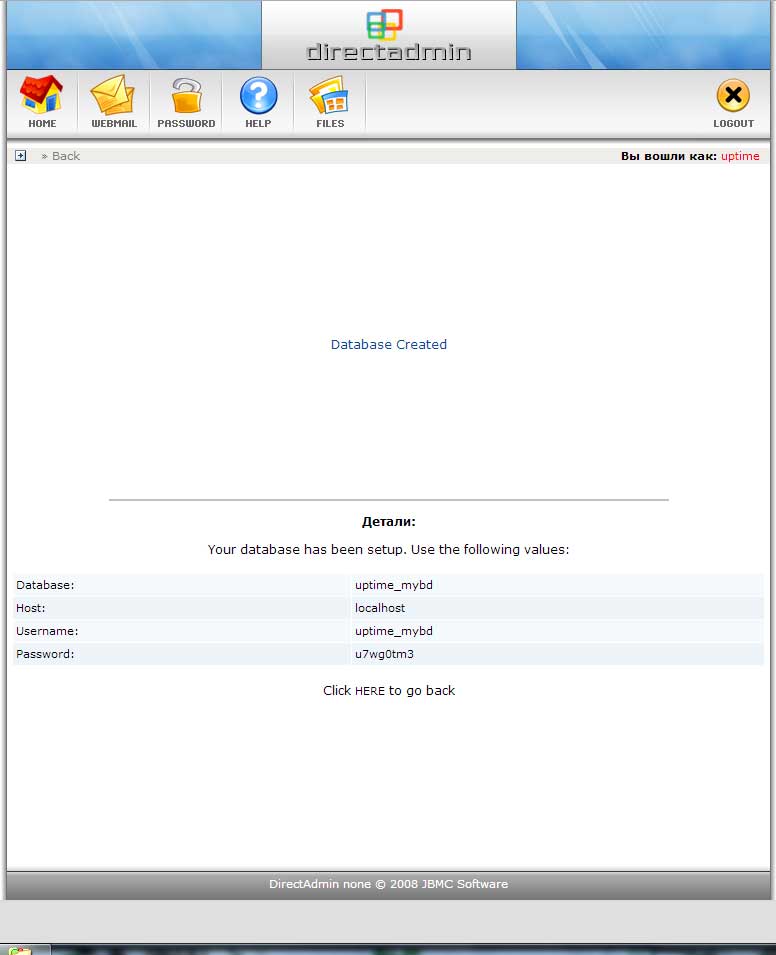Click the Username: label
Viewport: 776px width, 955px height.
(x=47, y=631)
